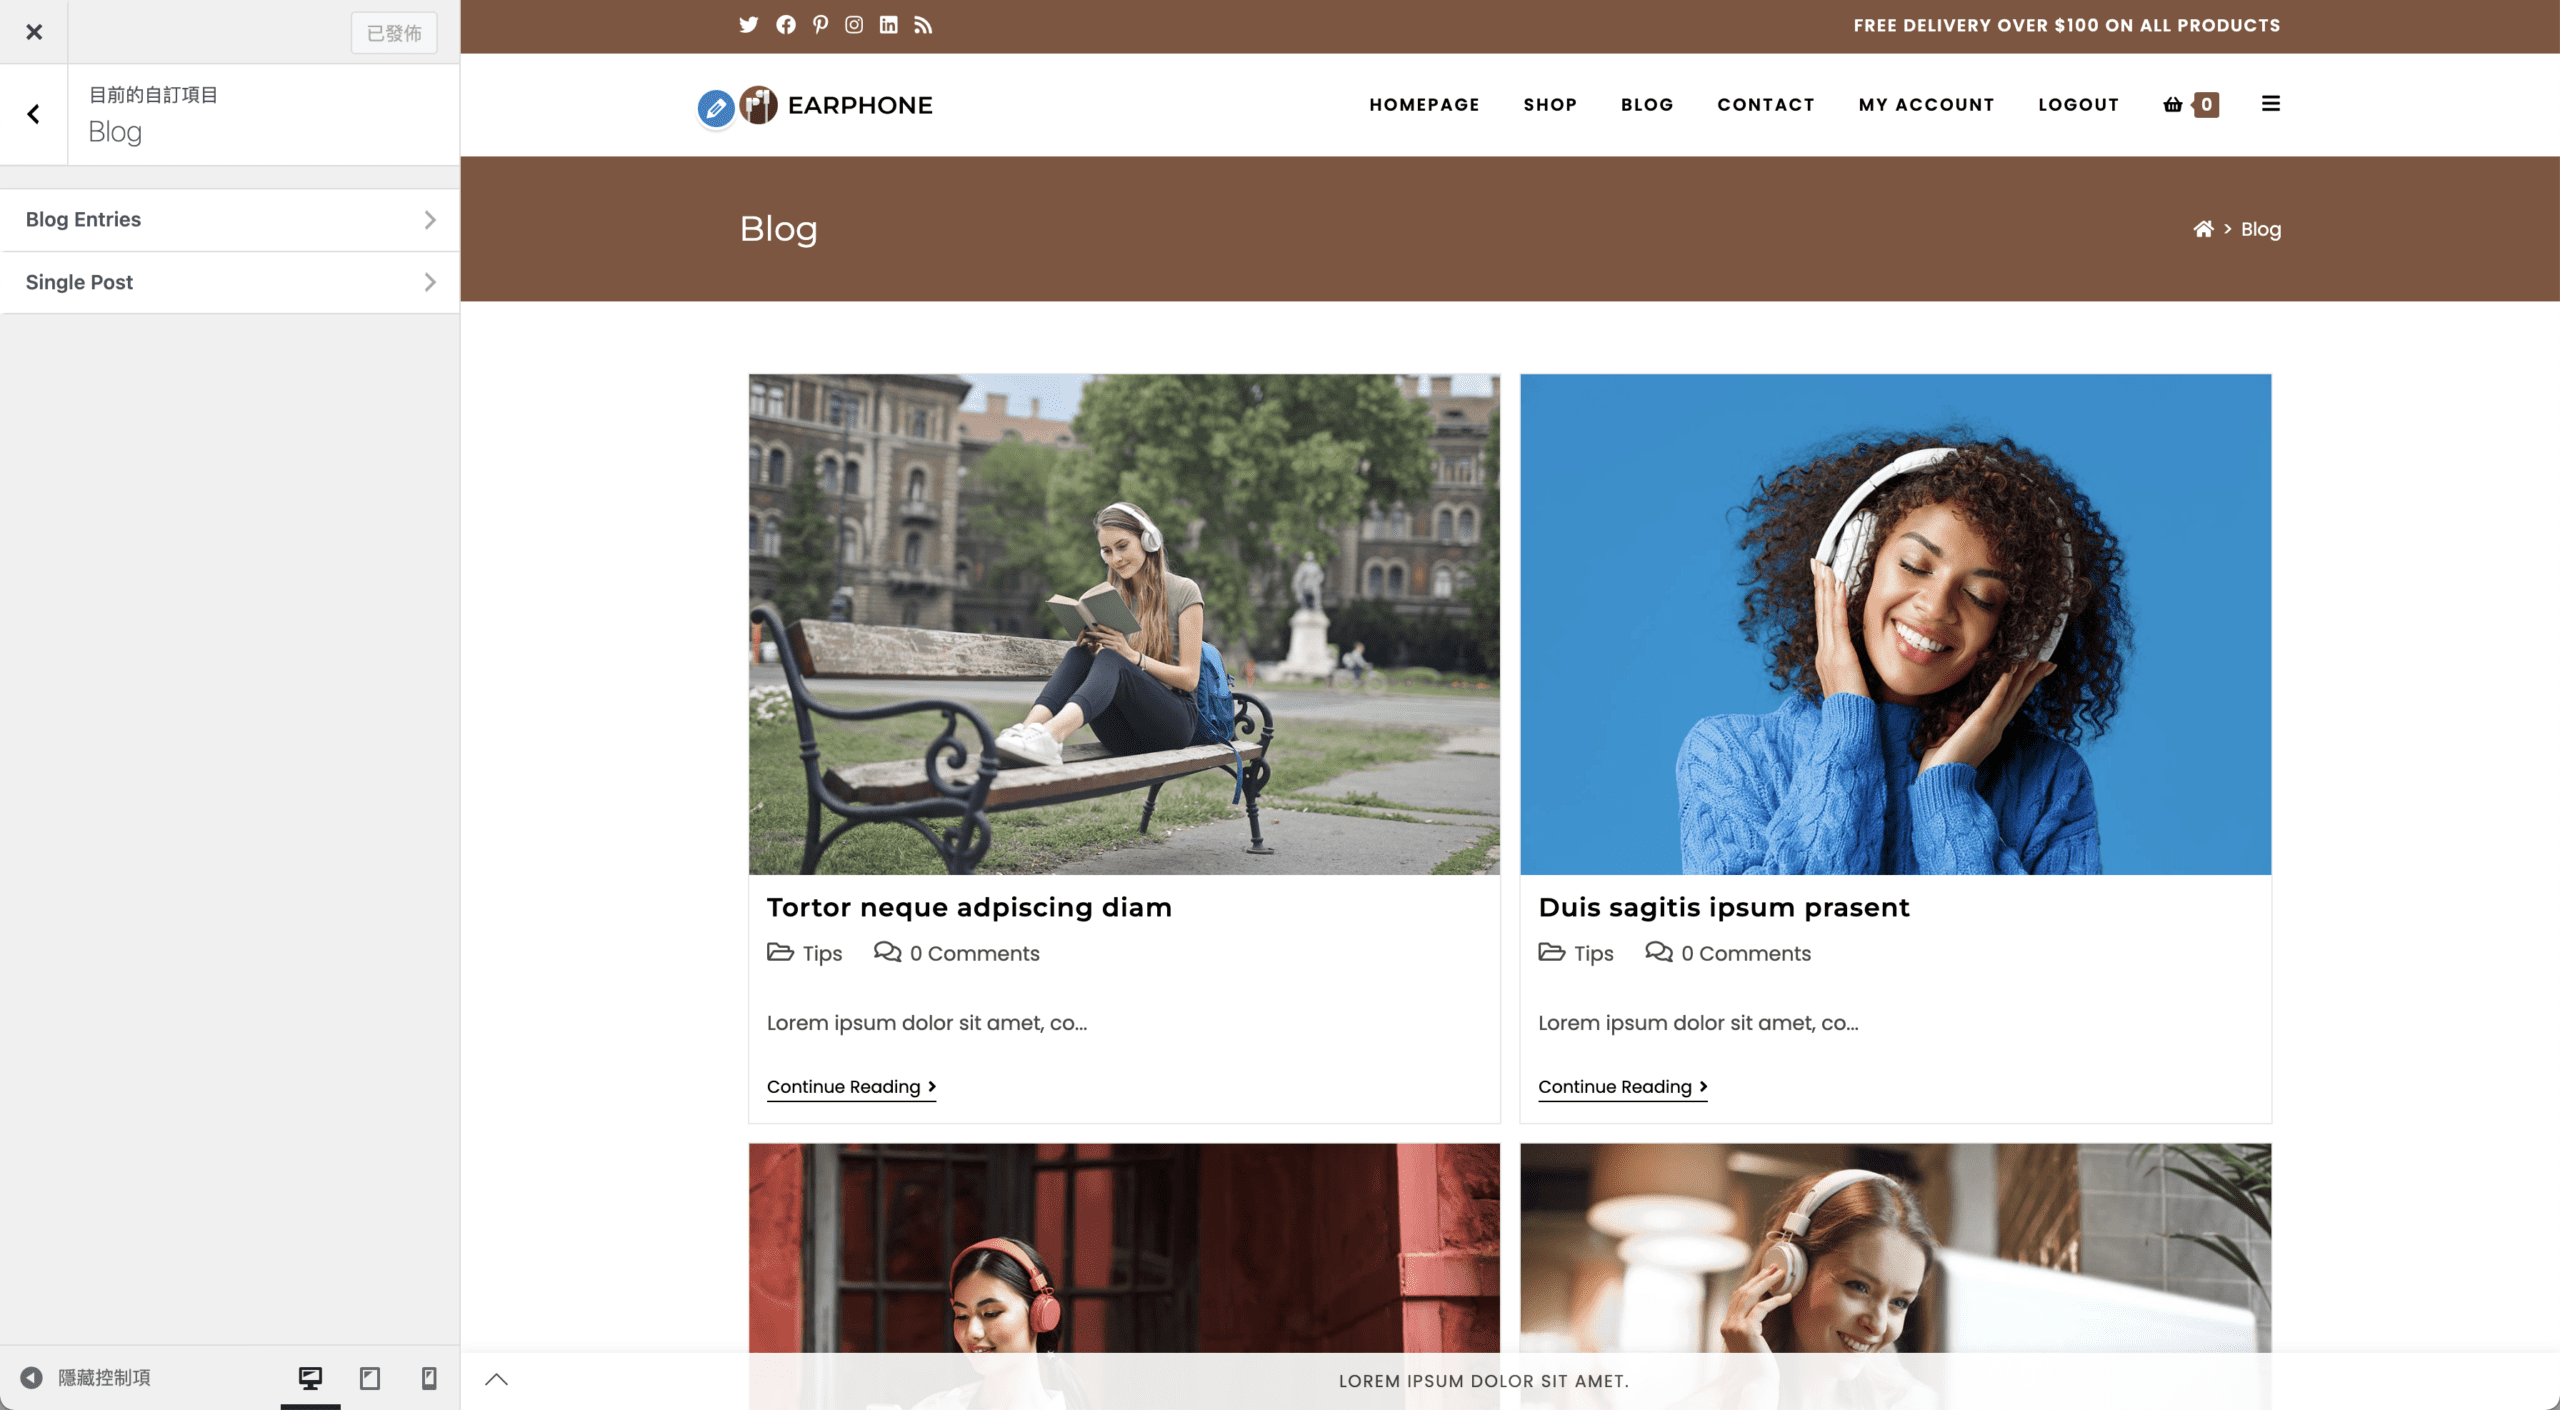Viewport: 2560px width, 1410px height.
Task: Open the shopping cart basket icon
Action: click(x=2173, y=104)
